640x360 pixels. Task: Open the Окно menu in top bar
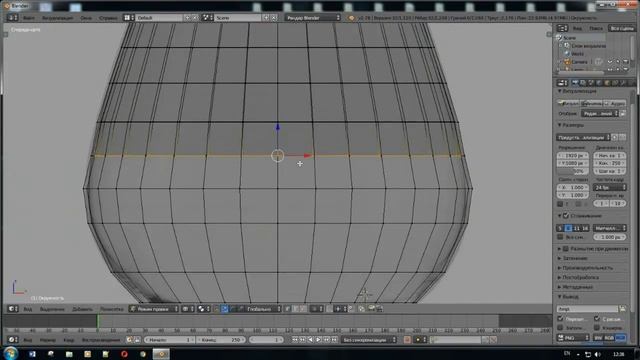(86, 18)
